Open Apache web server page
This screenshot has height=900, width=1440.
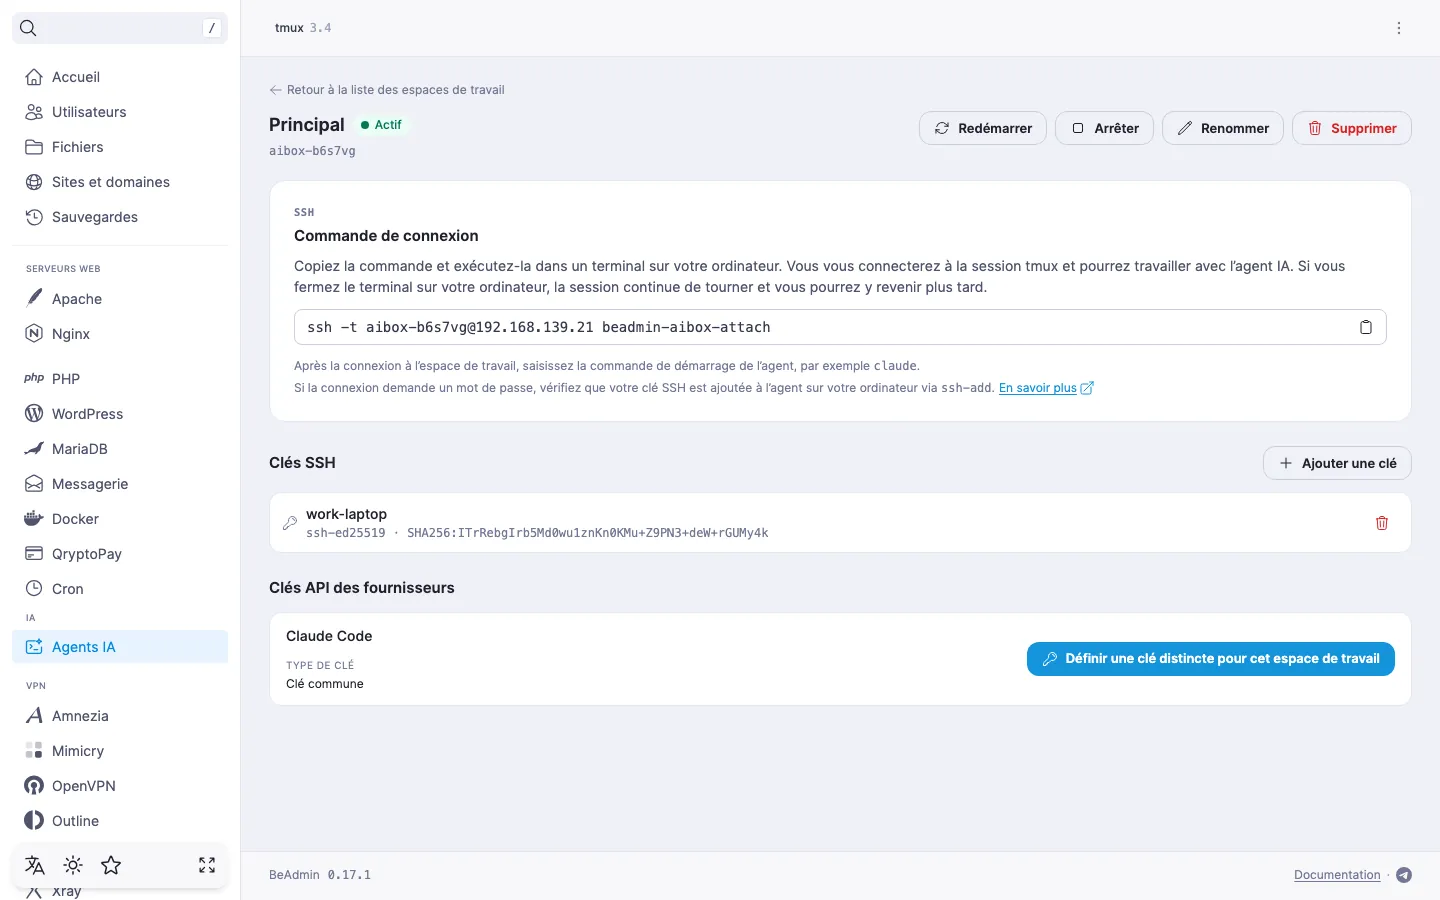120,299
